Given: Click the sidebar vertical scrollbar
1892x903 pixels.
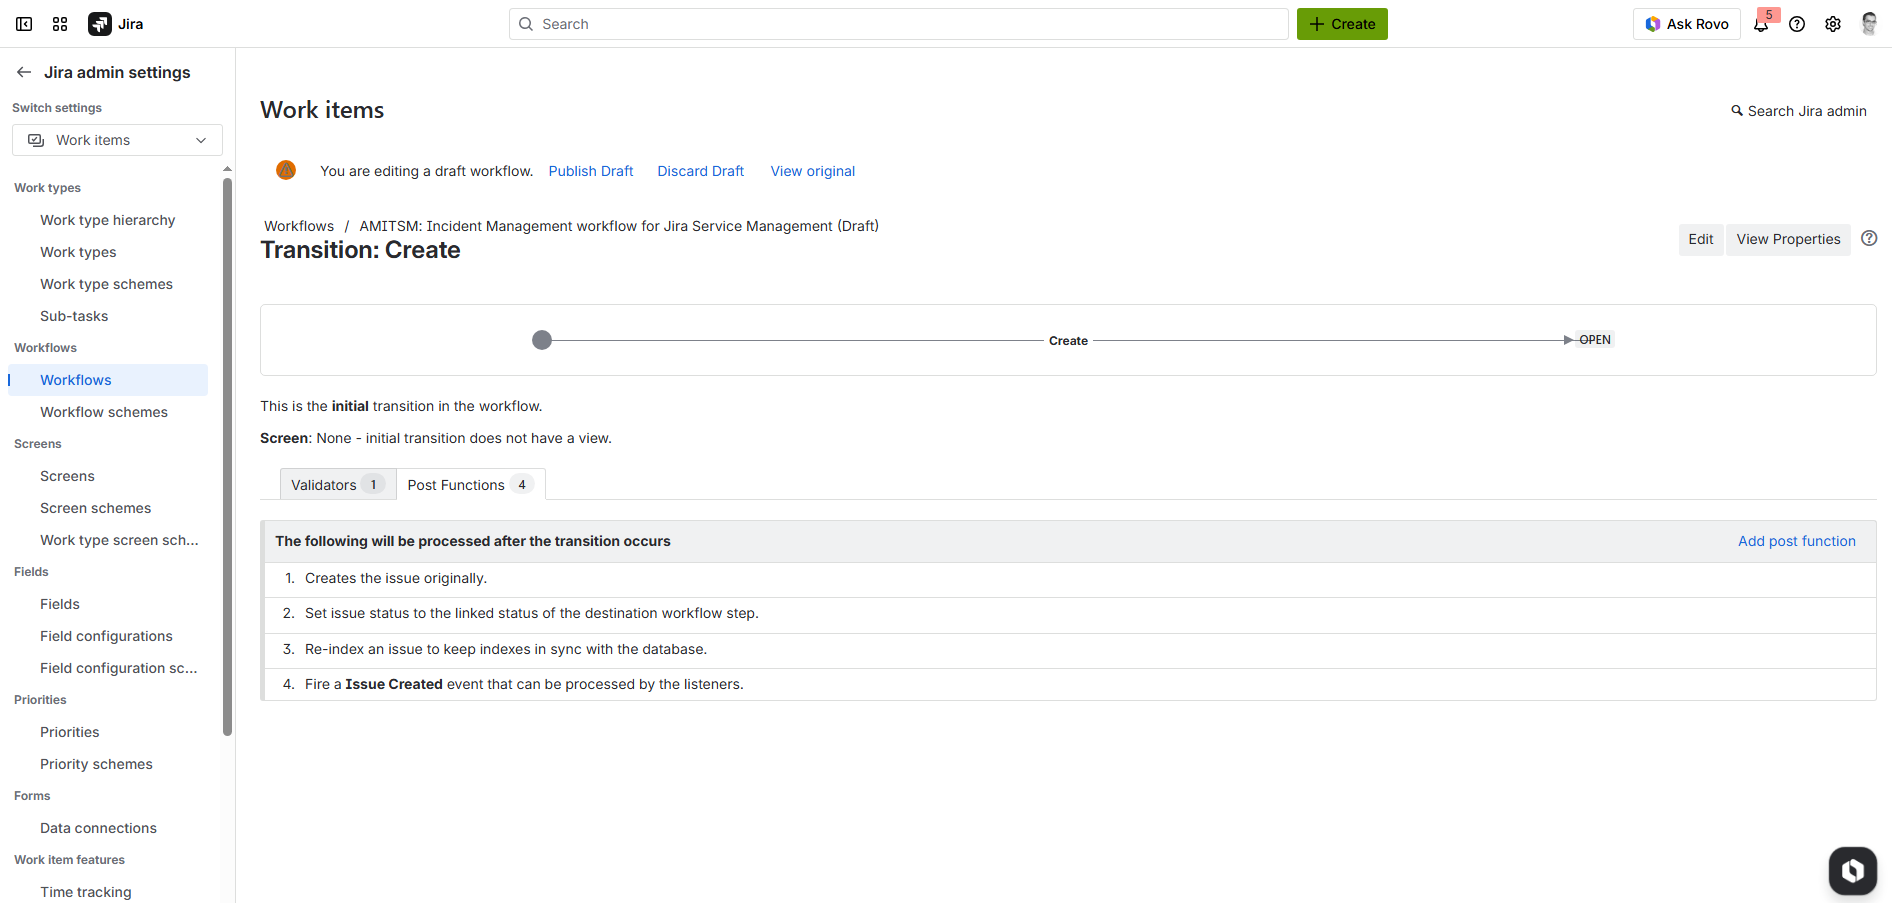Looking at the screenshot, I should (227, 456).
